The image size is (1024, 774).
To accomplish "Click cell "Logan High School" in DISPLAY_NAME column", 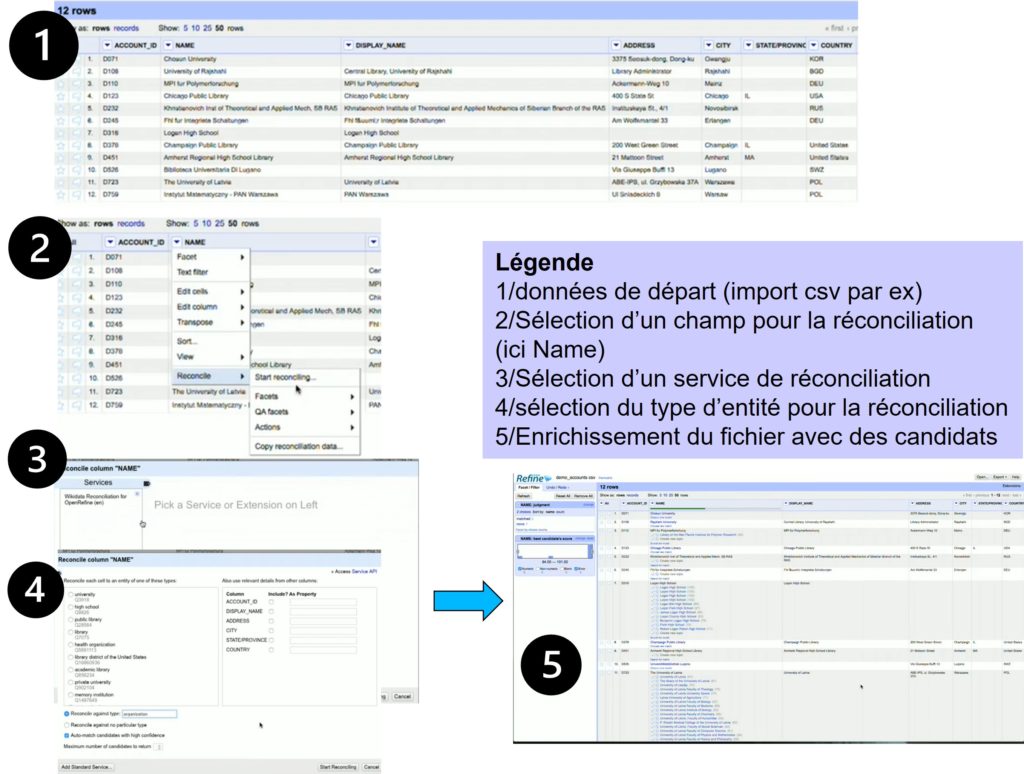I will click(x=371, y=133).
